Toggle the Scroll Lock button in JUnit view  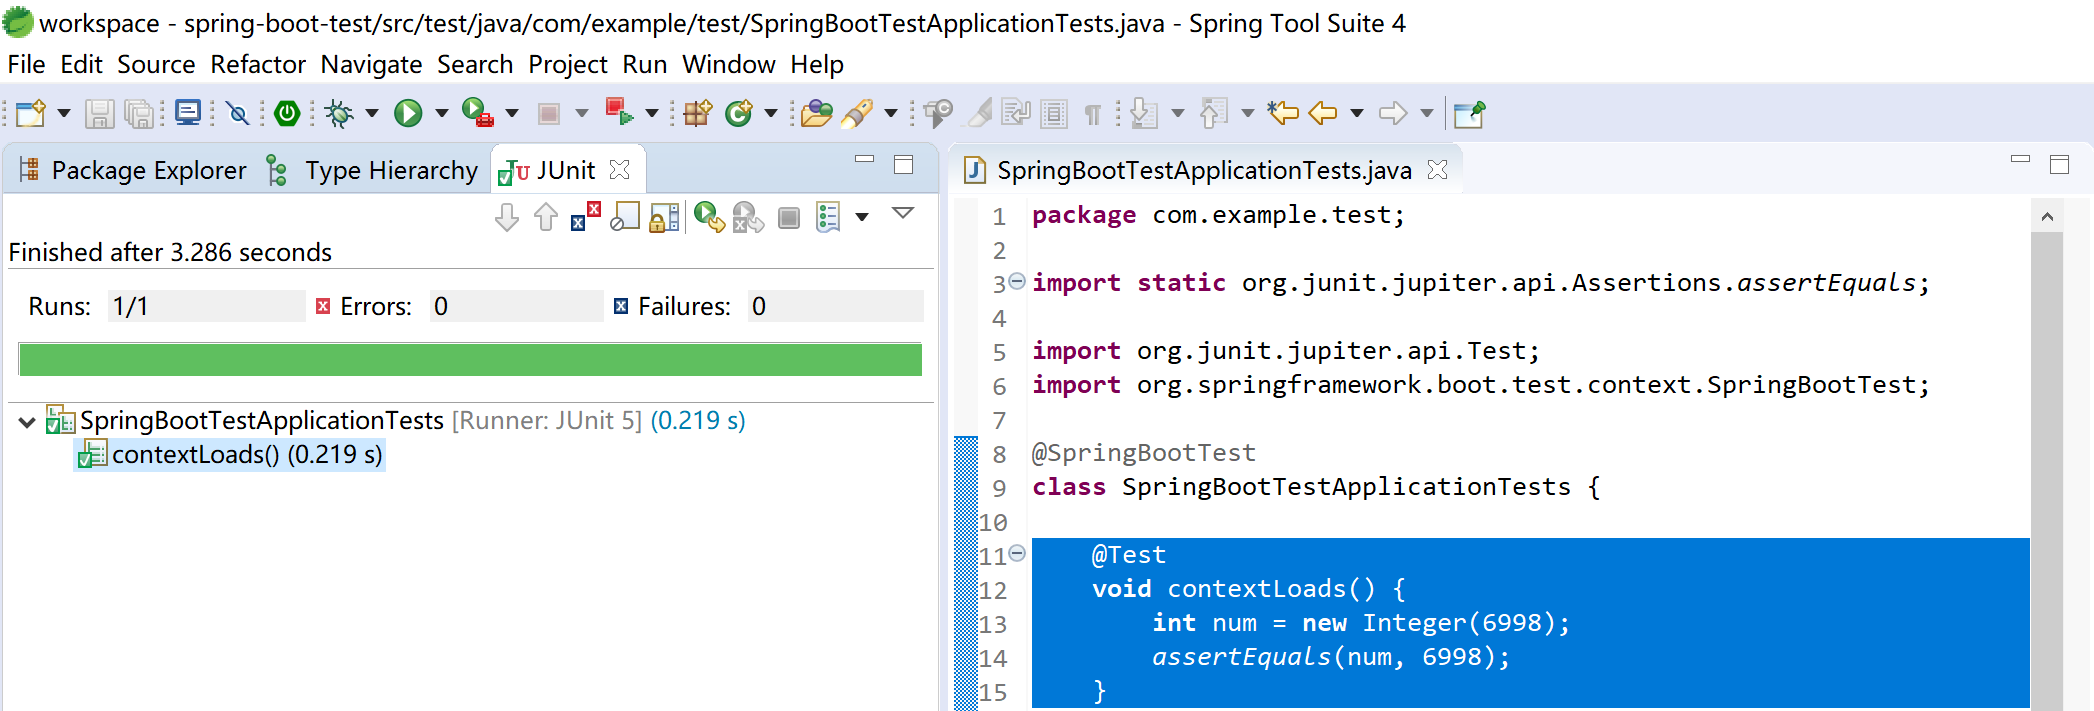(664, 217)
